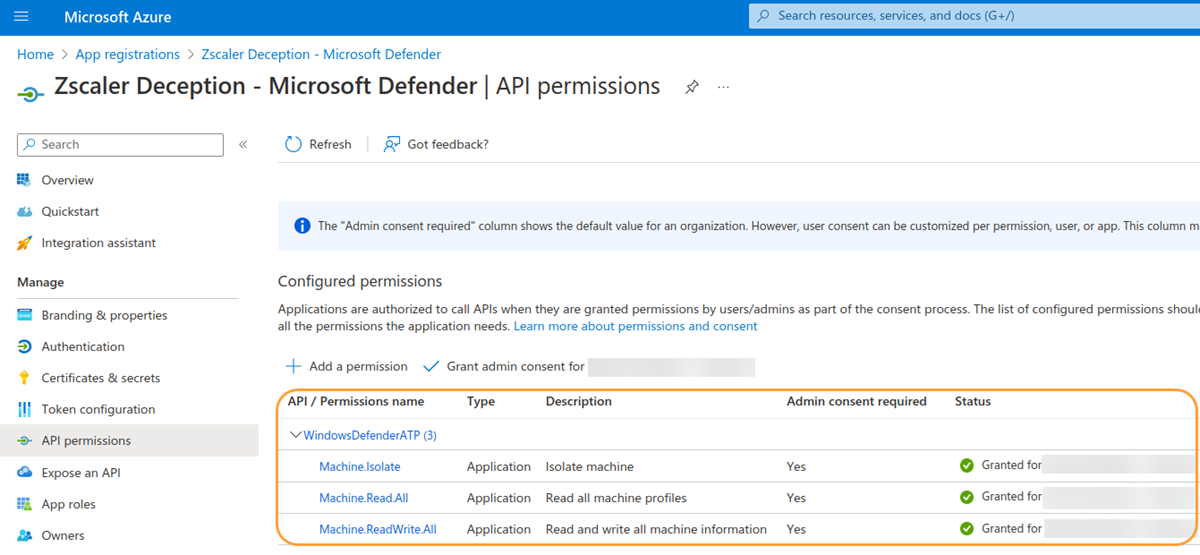The height and width of the screenshot is (555, 1200).
Task: Click the search magnifier icon in top bar
Action: [764, 16]
